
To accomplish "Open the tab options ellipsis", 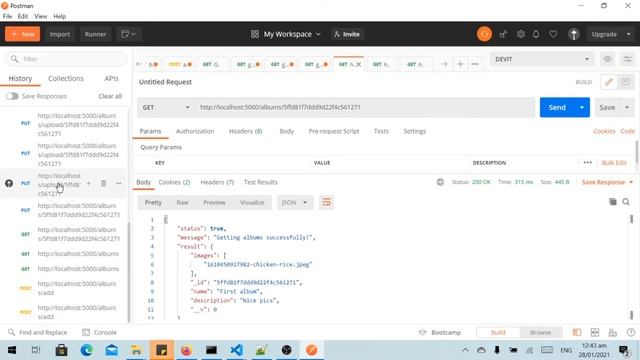I will [x=475, y=64].
